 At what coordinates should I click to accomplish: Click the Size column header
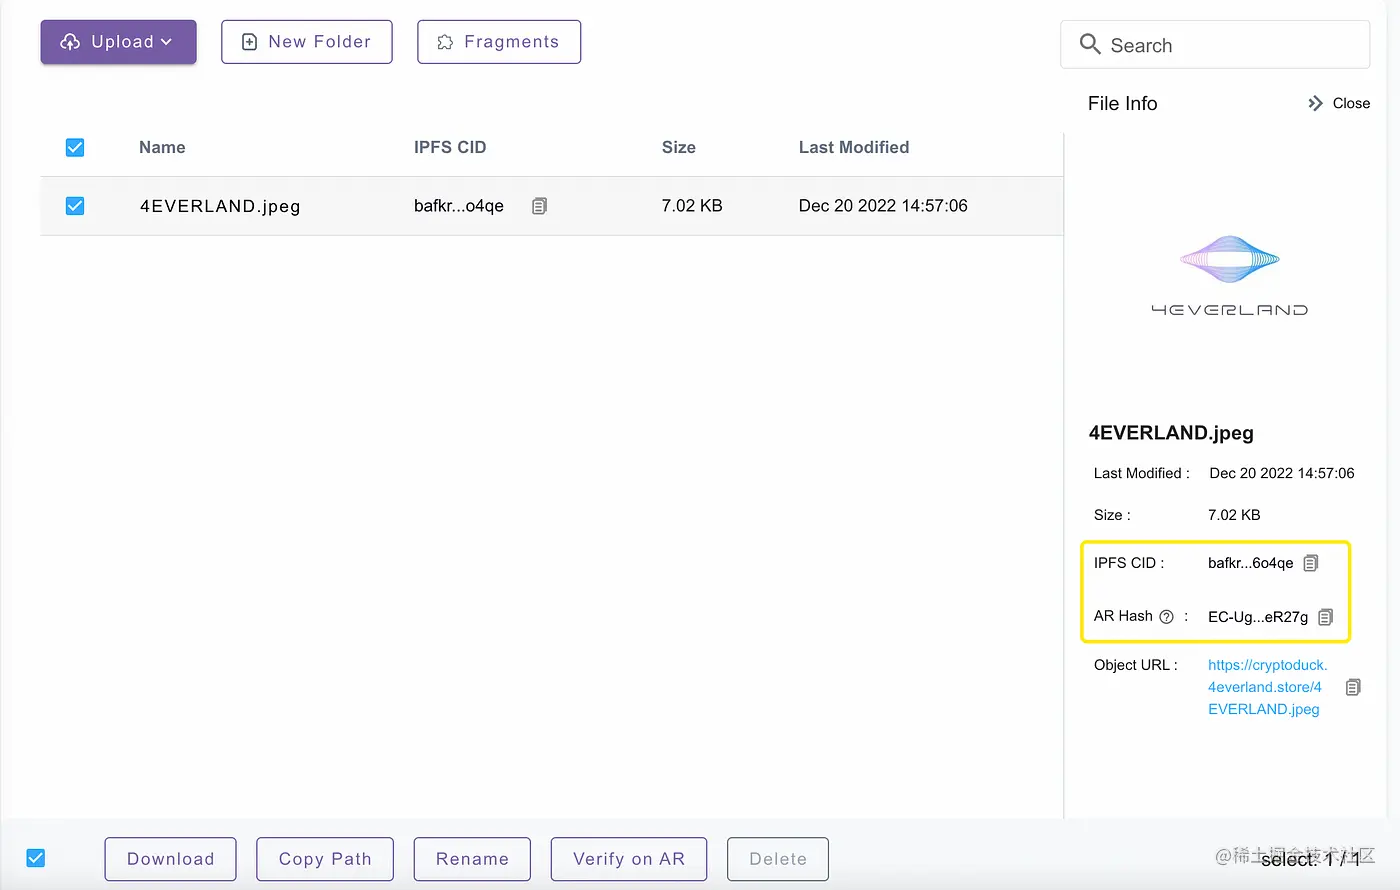[x=679, y=148]
